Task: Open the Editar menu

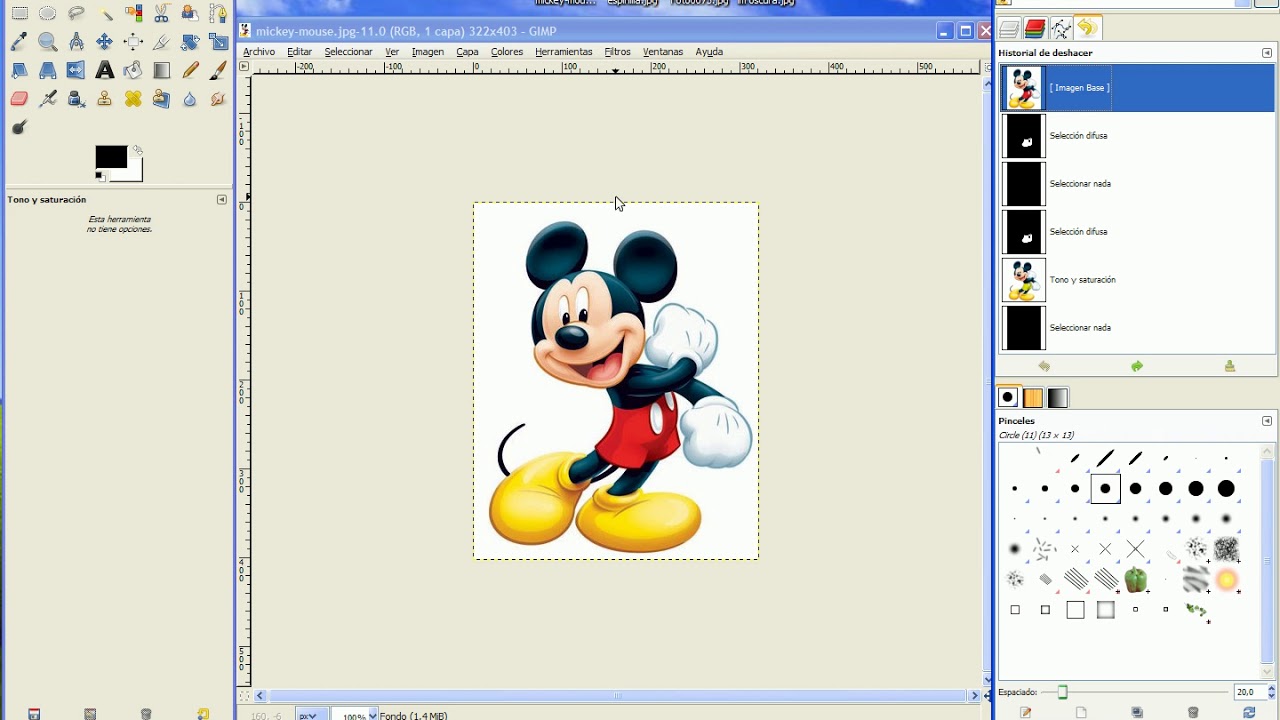Action: 300,52
